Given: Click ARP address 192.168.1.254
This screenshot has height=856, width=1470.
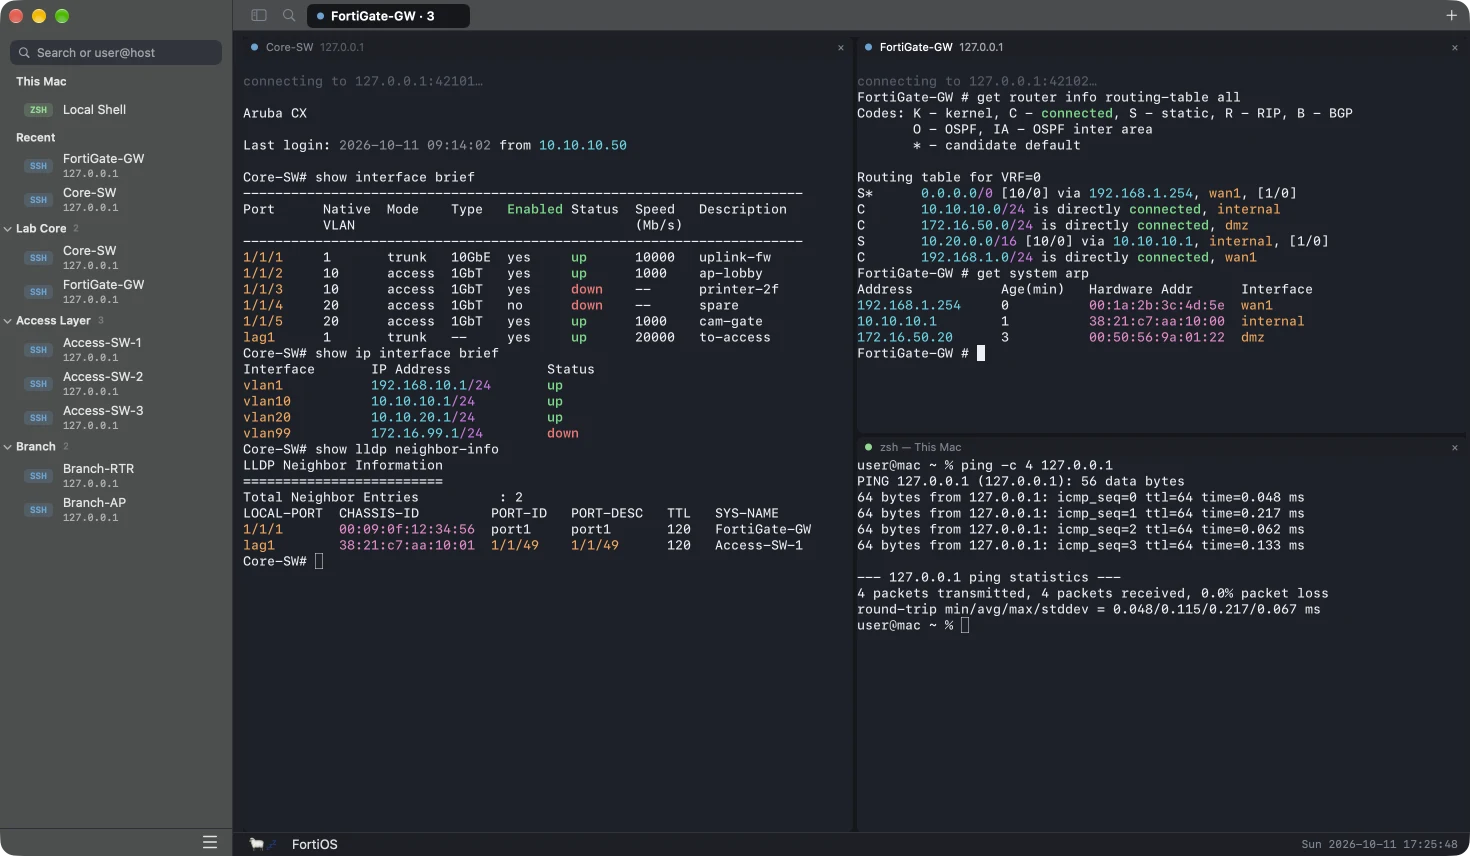Looking at the screenshot, I should pos(909,305).
